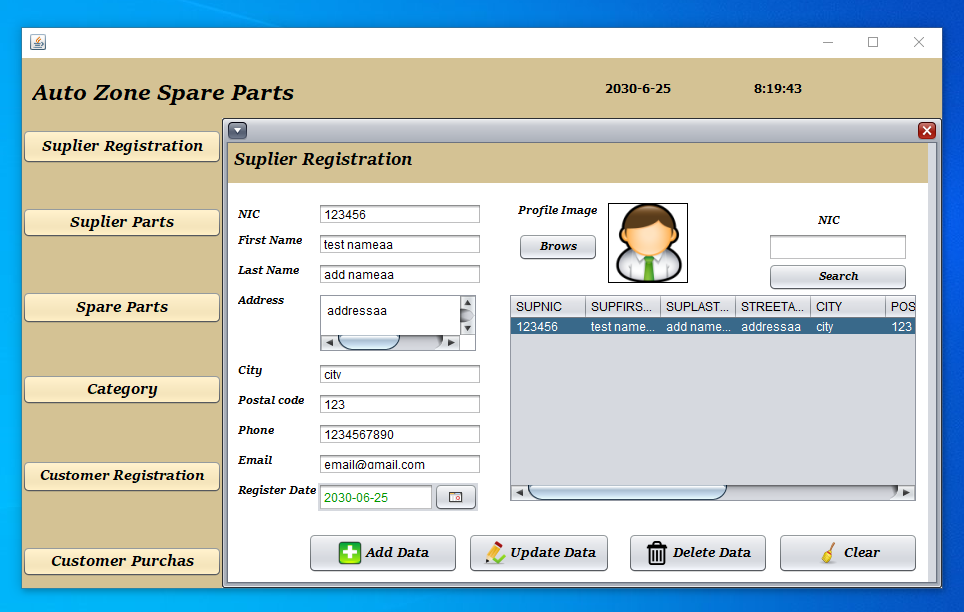Click the Java coffee cup title bar icon

(36, 42)
